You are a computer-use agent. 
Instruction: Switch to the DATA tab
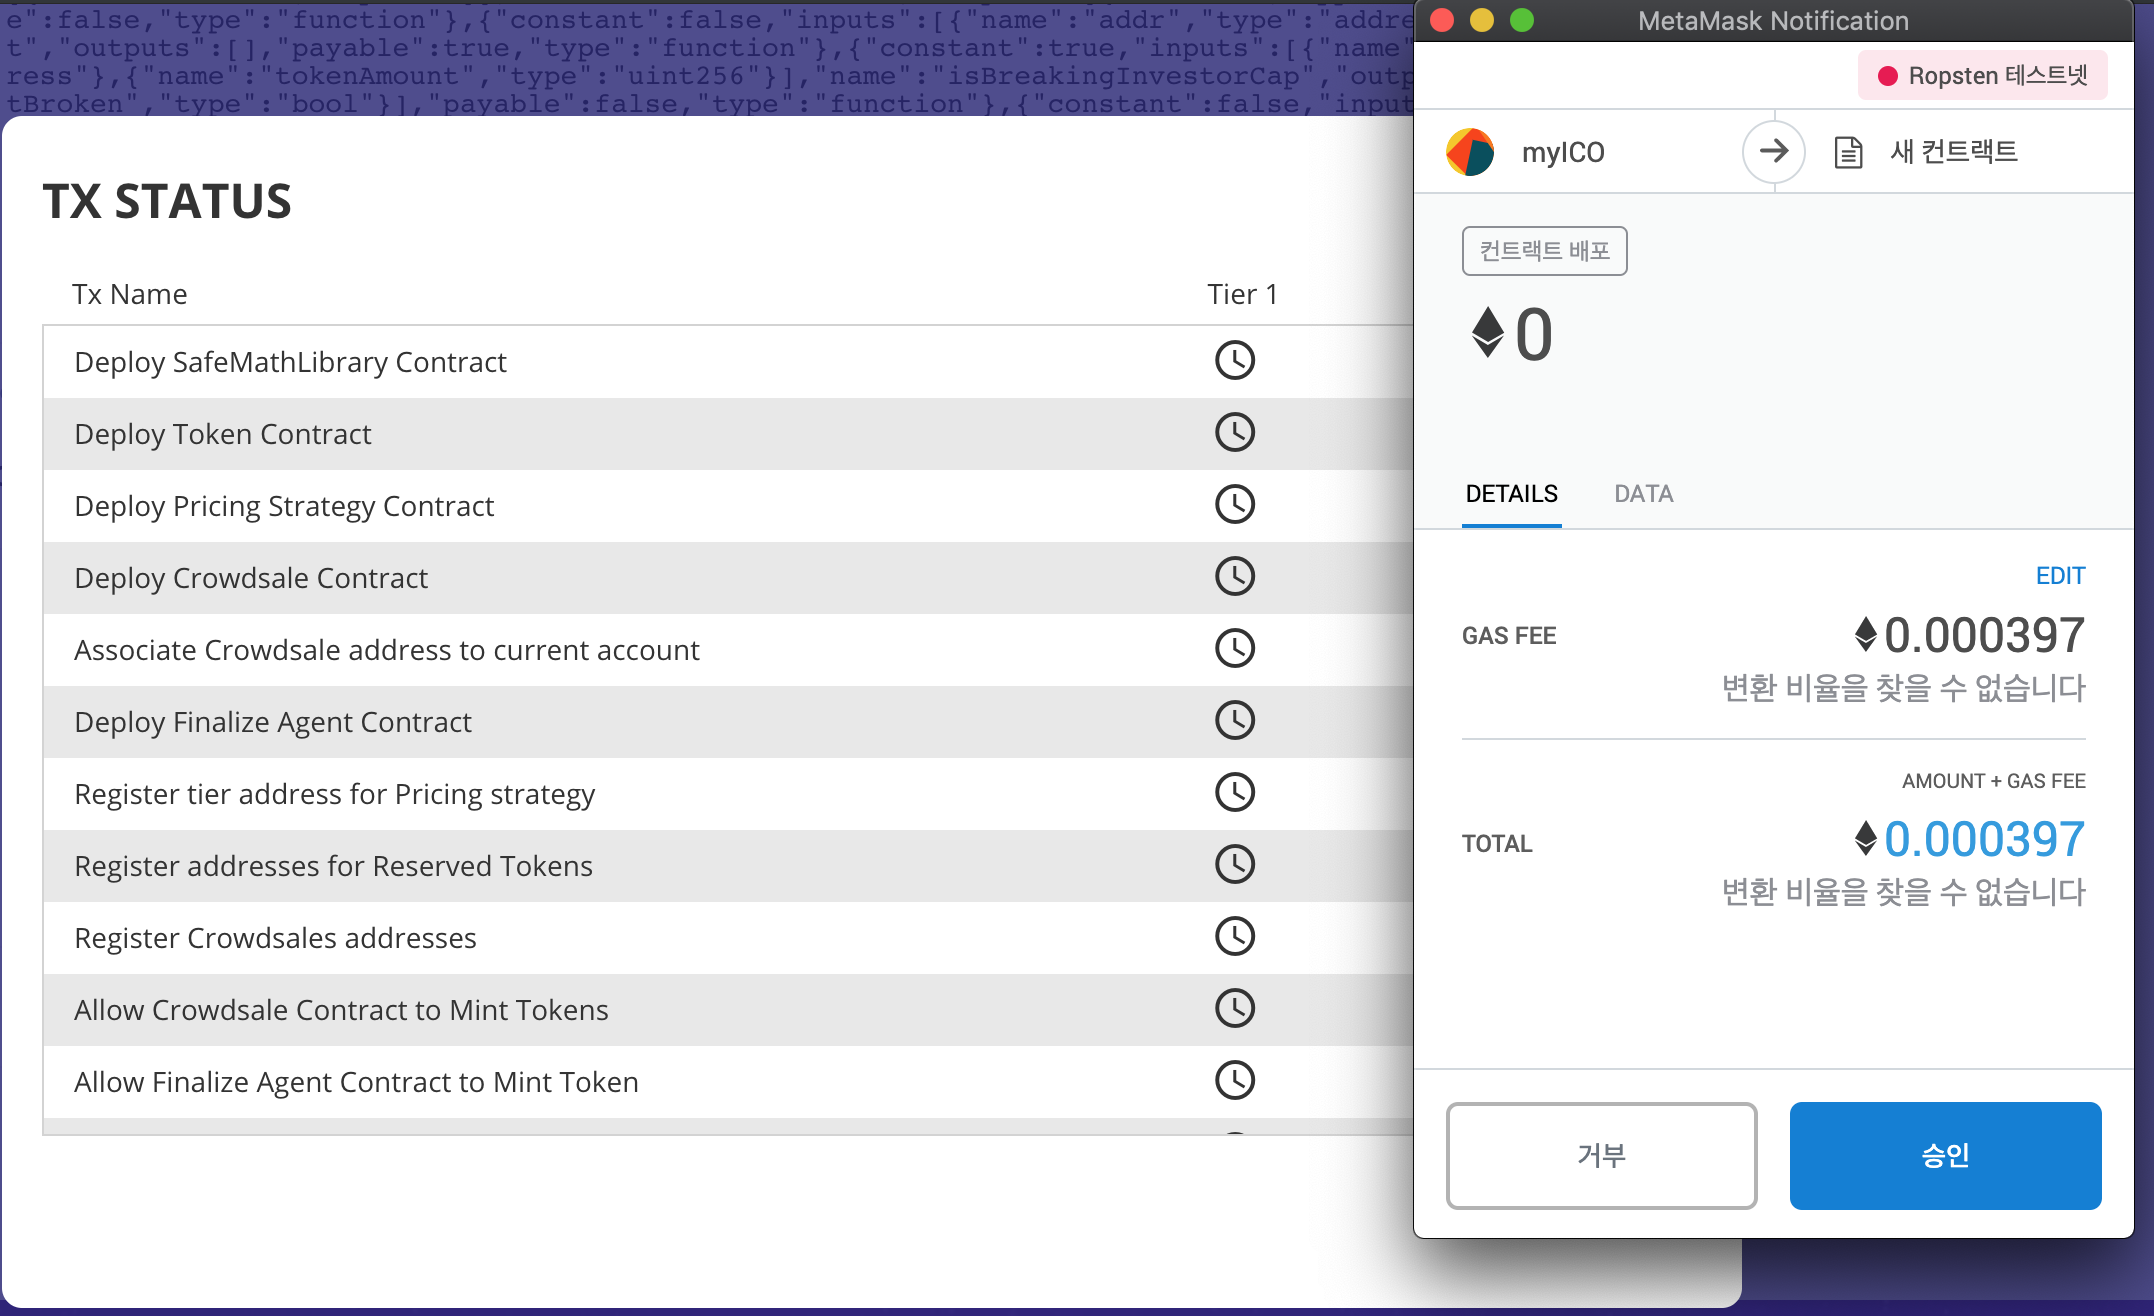[1643, 494]
